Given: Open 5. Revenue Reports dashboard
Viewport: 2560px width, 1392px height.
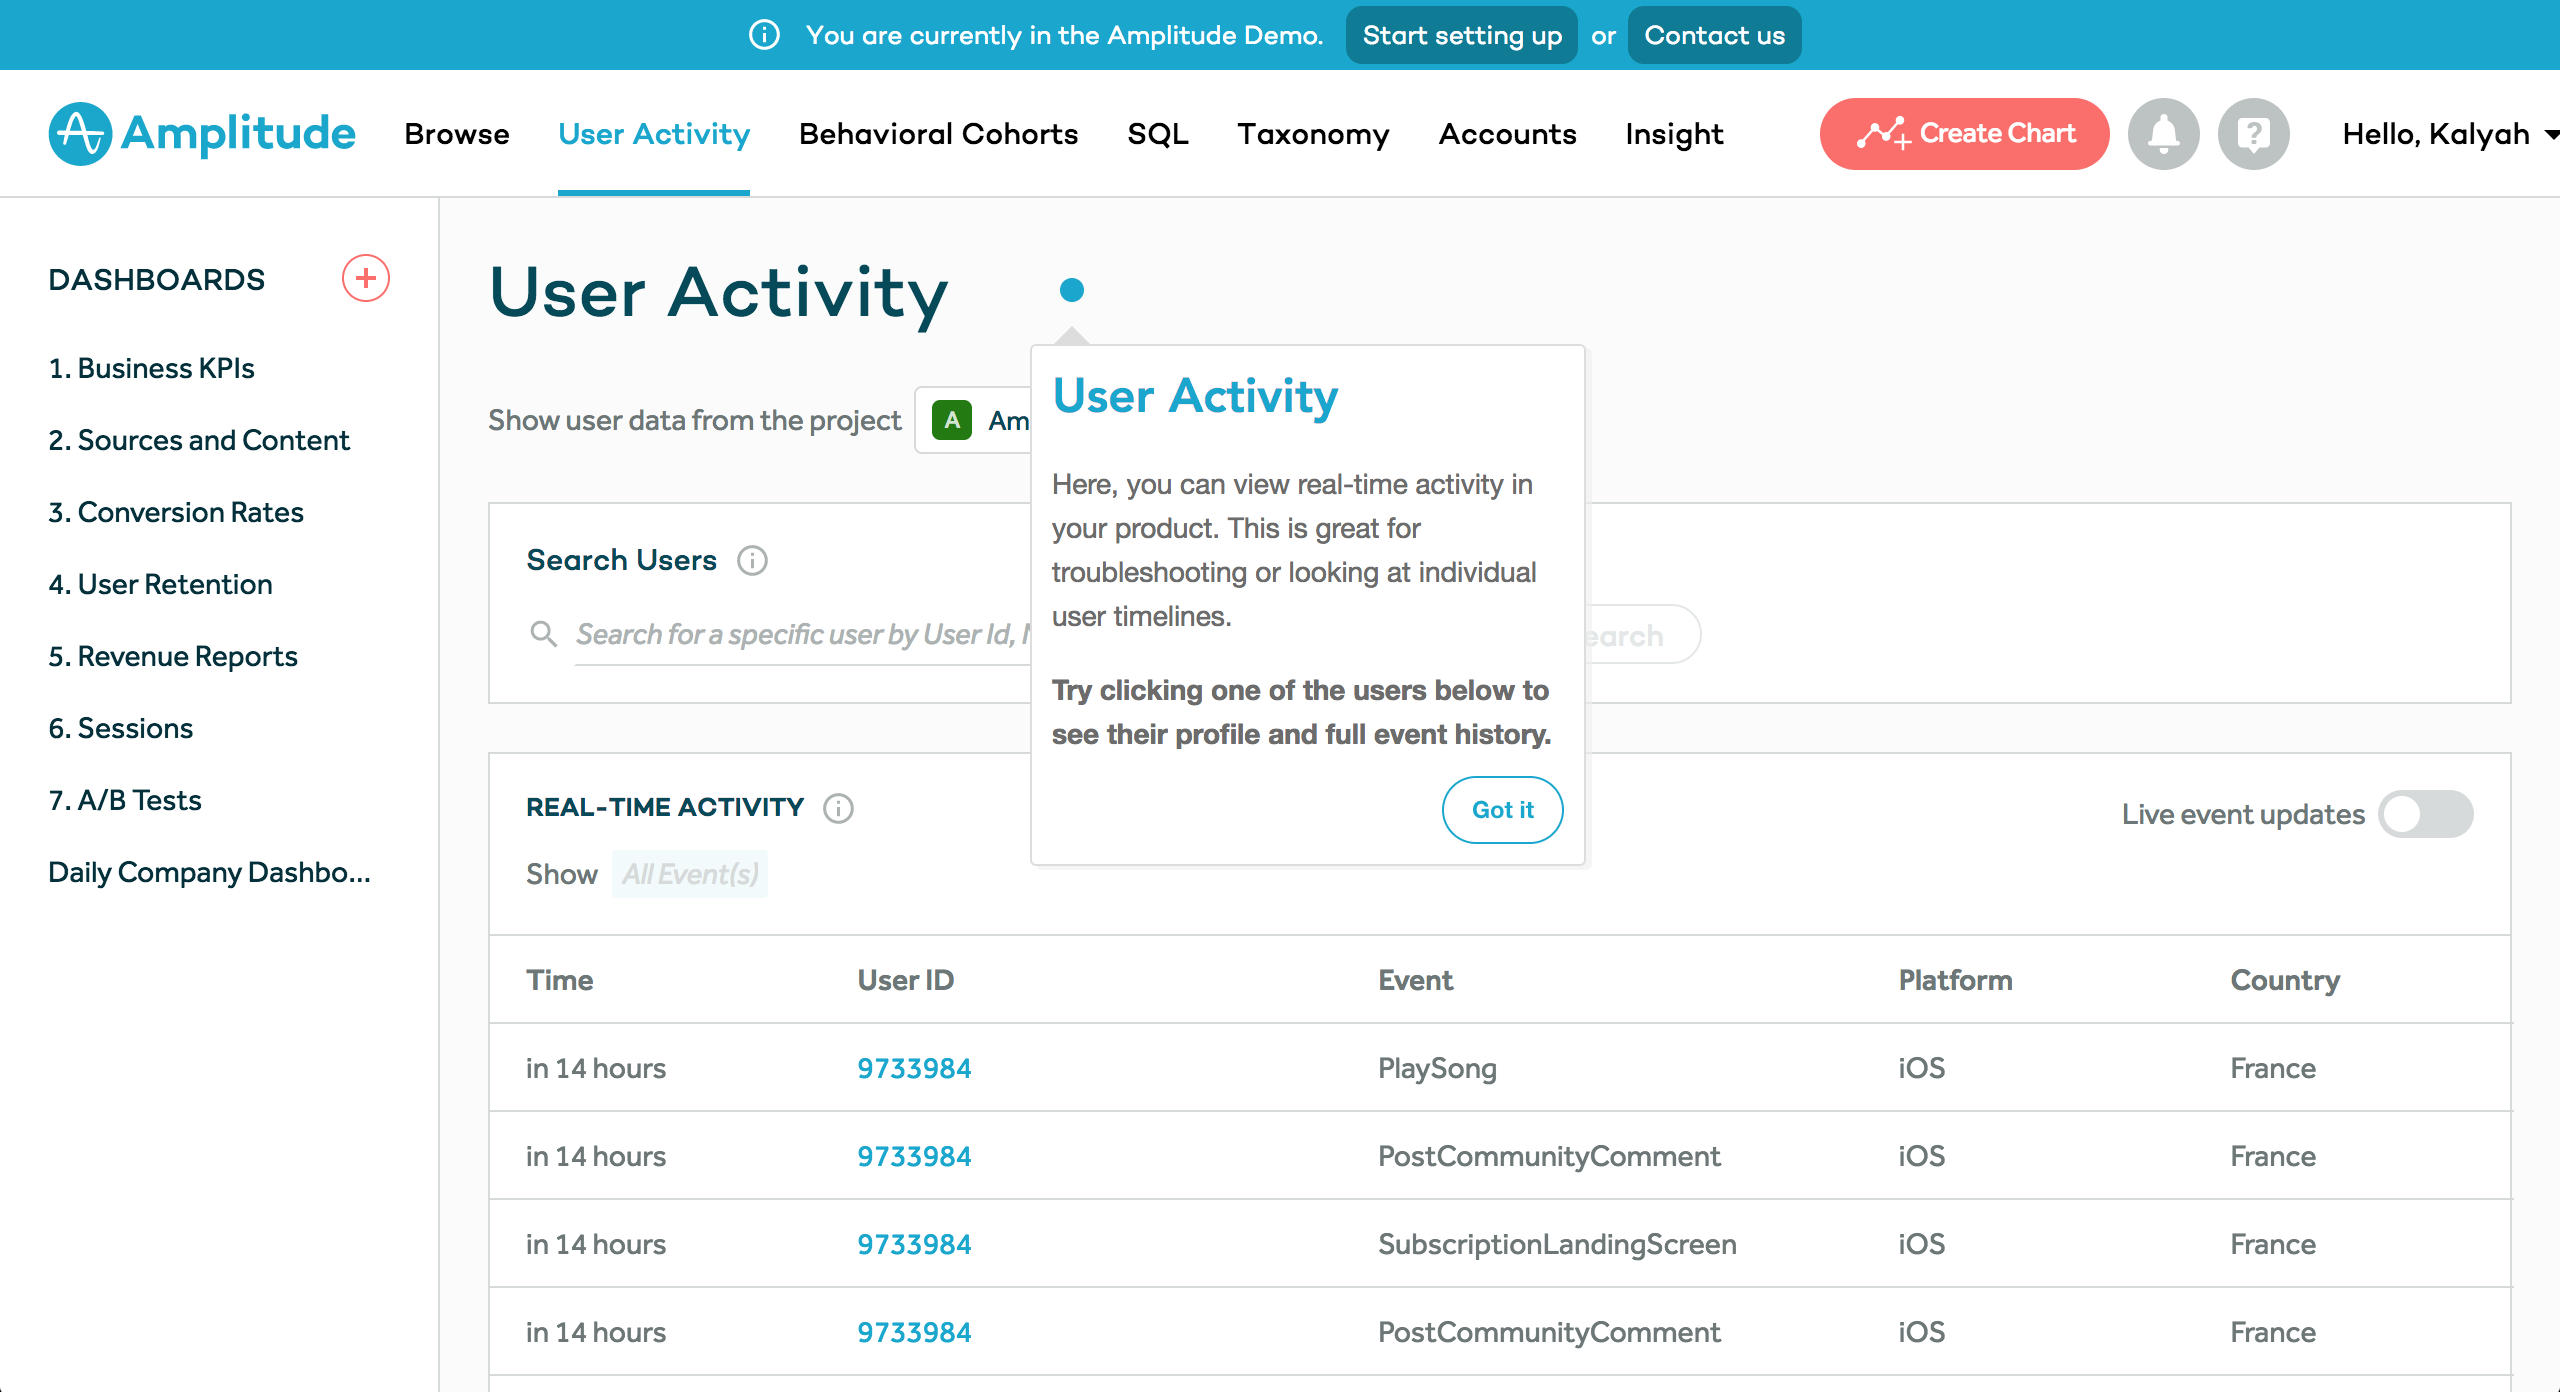Looking at the screenshot, I should [x=173, y=656].
